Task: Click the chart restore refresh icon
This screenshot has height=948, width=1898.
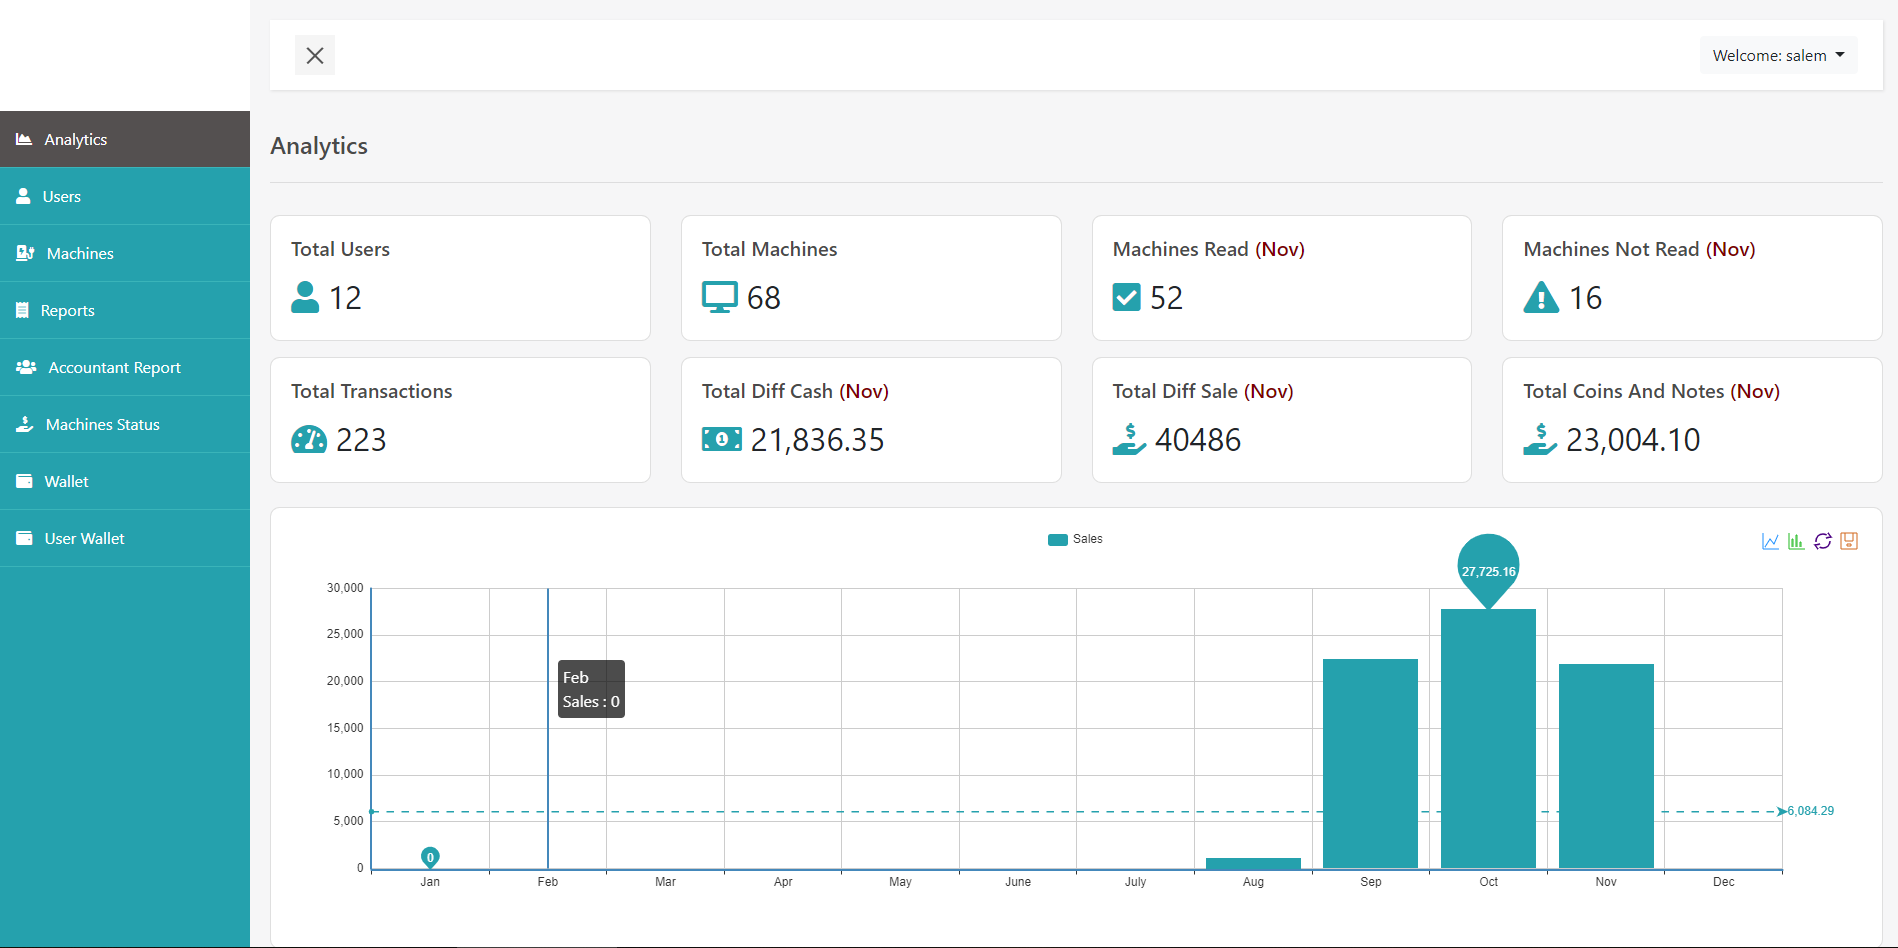Action: tap(1823, 541)
